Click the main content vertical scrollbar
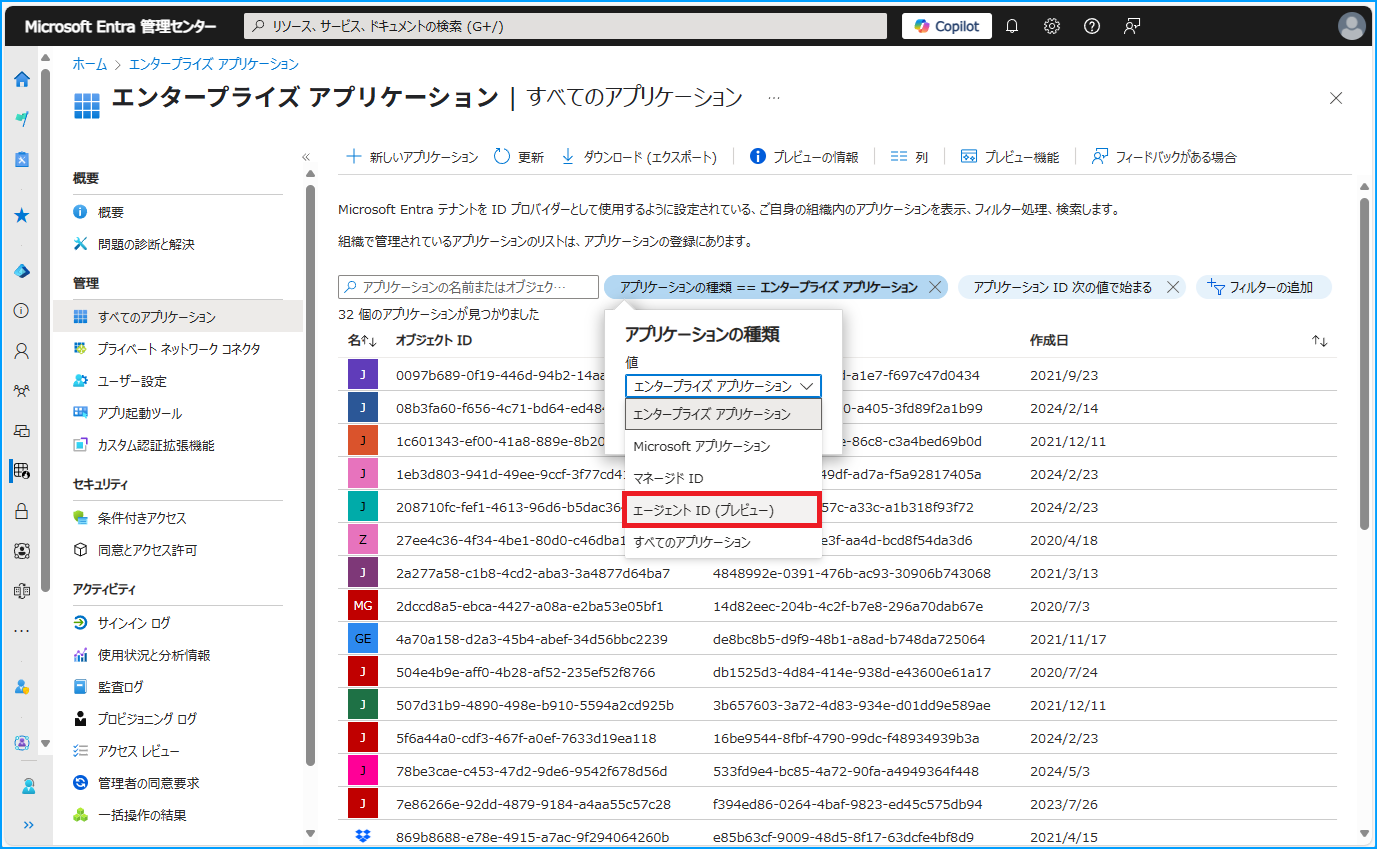 1364,363
